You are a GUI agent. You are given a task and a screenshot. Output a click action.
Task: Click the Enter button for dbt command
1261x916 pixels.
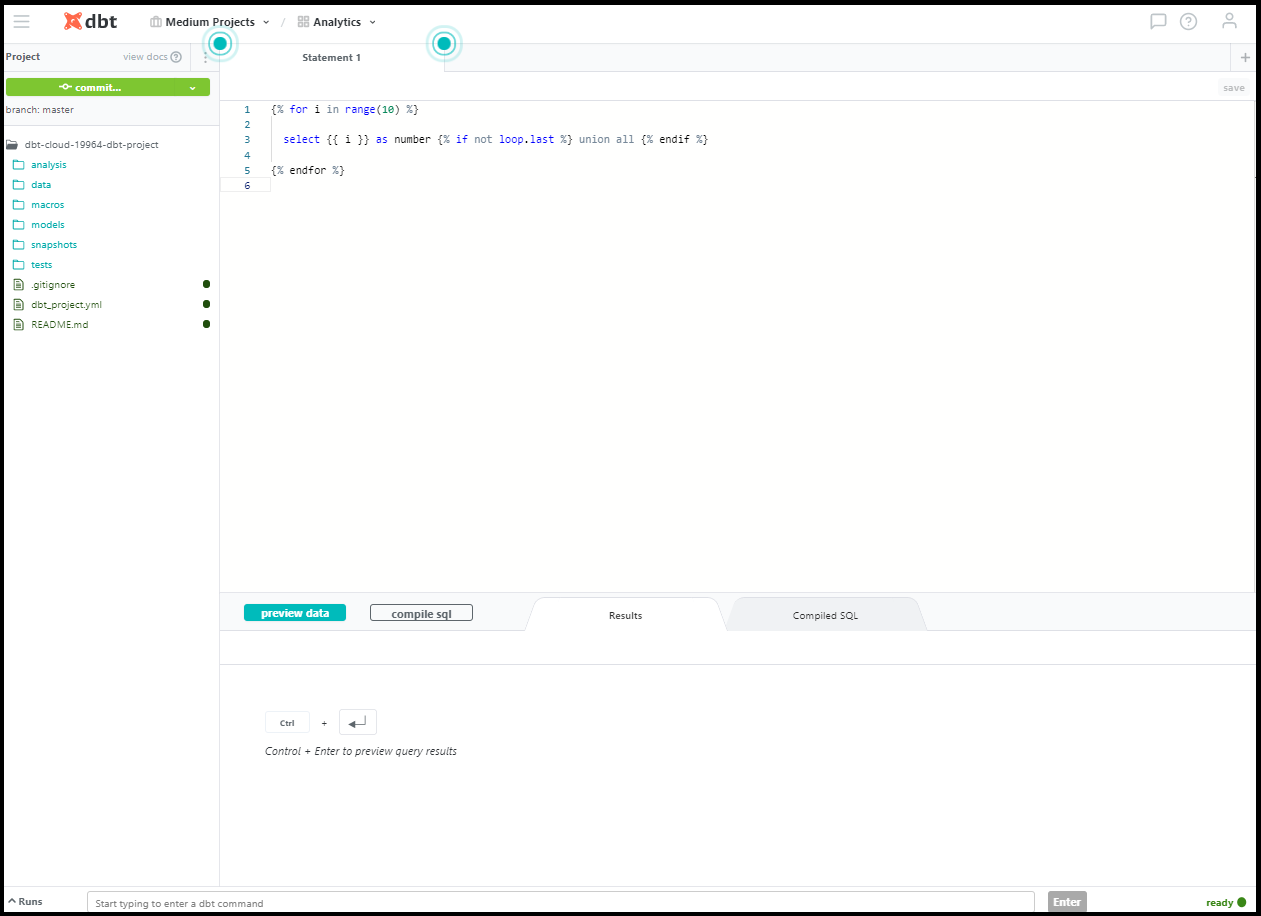pos(1067,902)
